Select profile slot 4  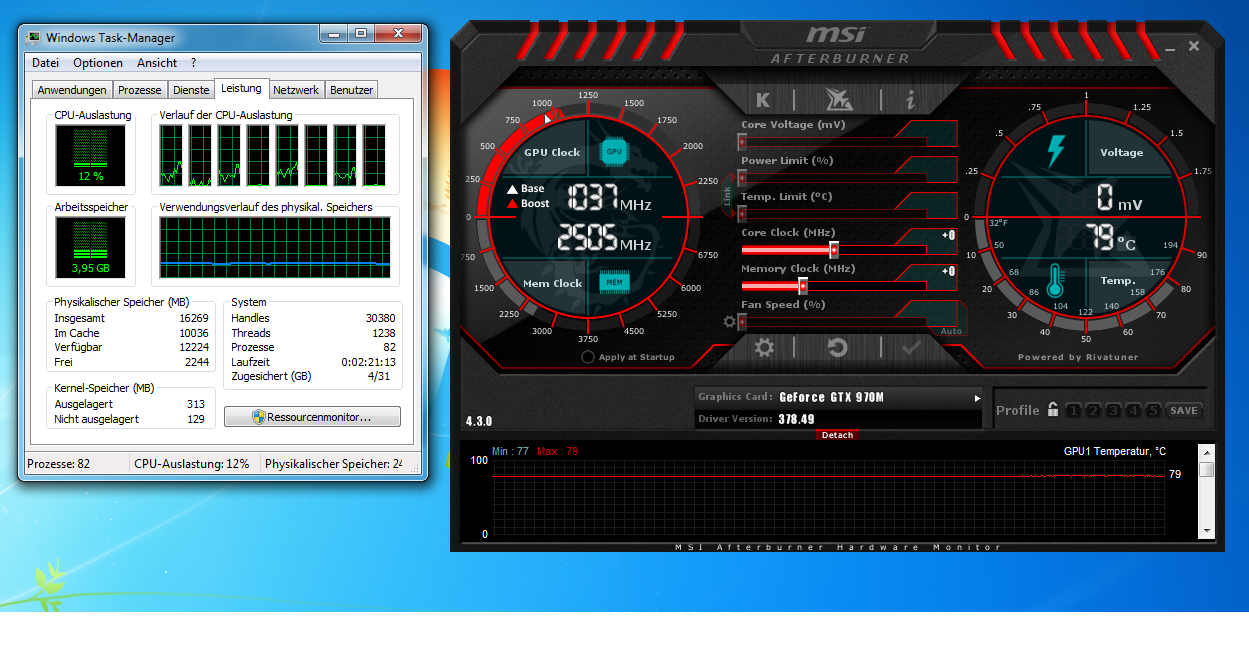click(x=1133, y=410)
